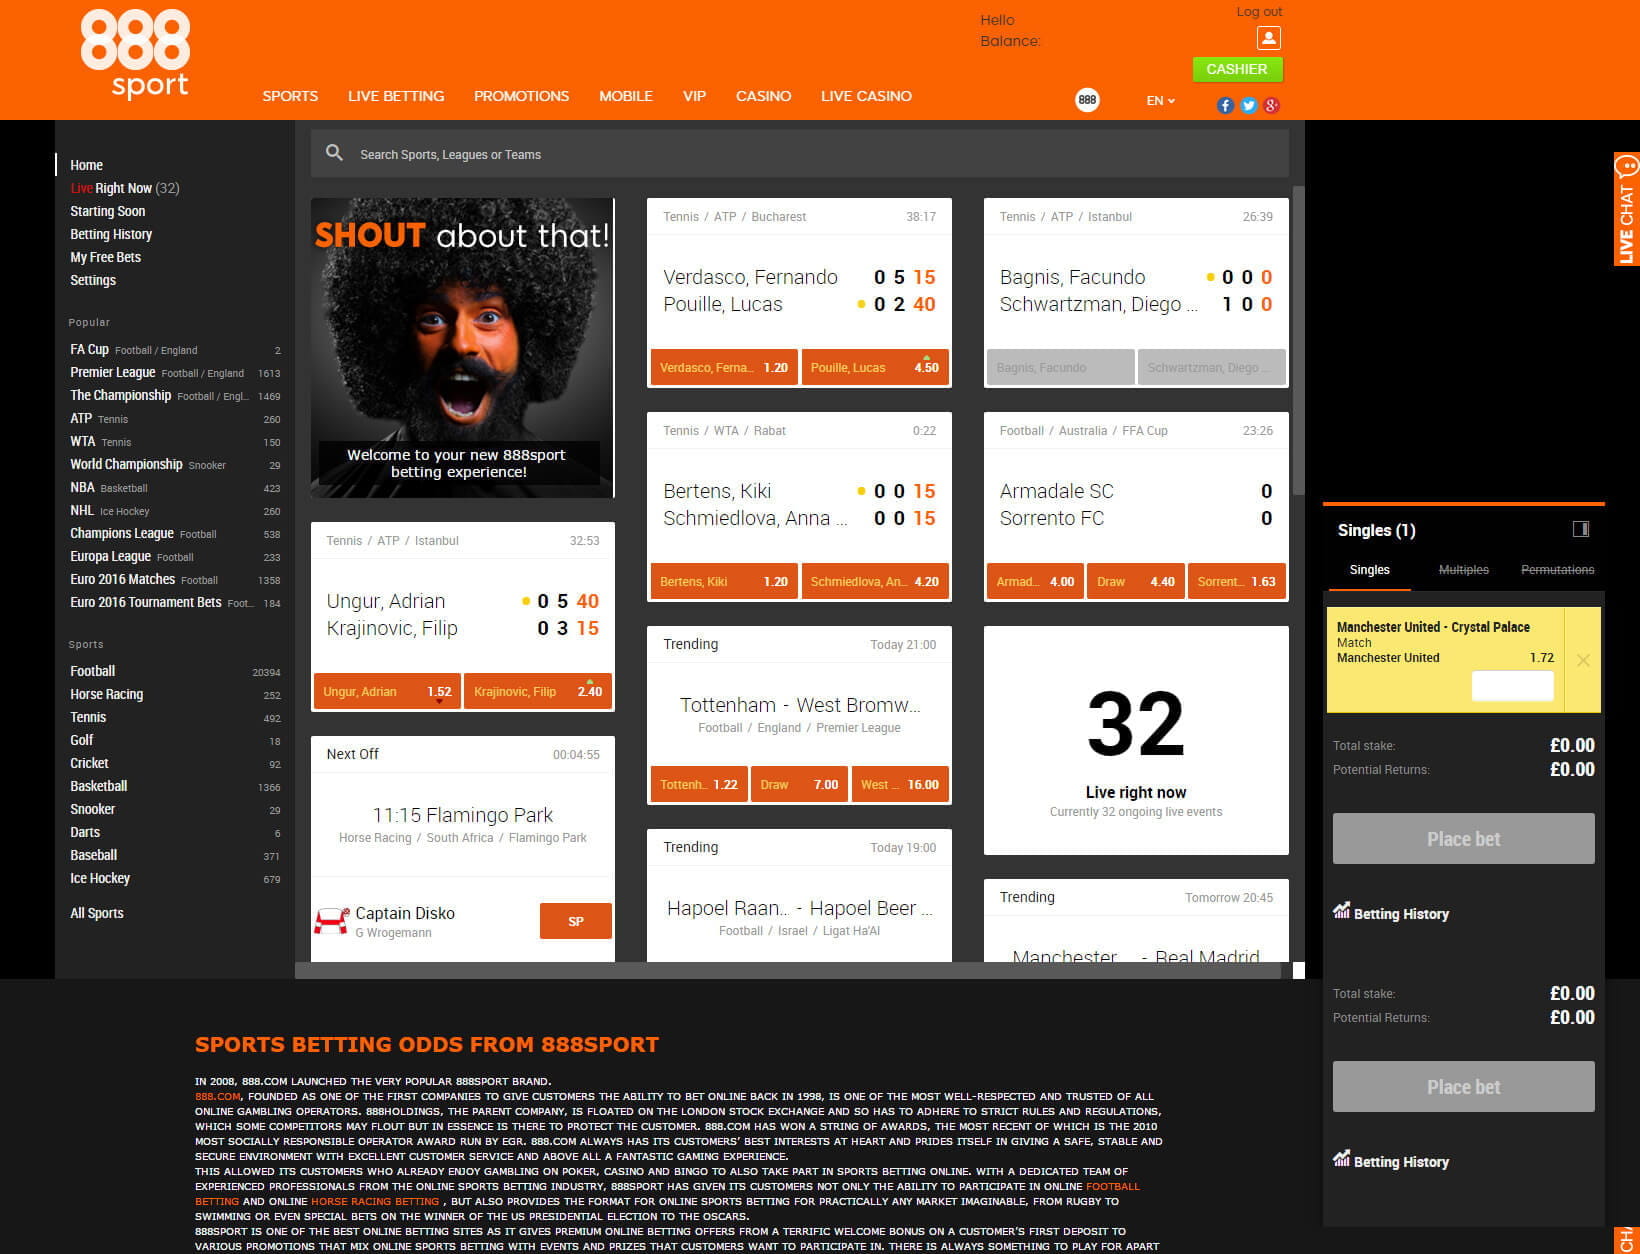This screenshot has height=1254, width=1640.
Task: Open Home in sidebar
Action: coord(86,165)
